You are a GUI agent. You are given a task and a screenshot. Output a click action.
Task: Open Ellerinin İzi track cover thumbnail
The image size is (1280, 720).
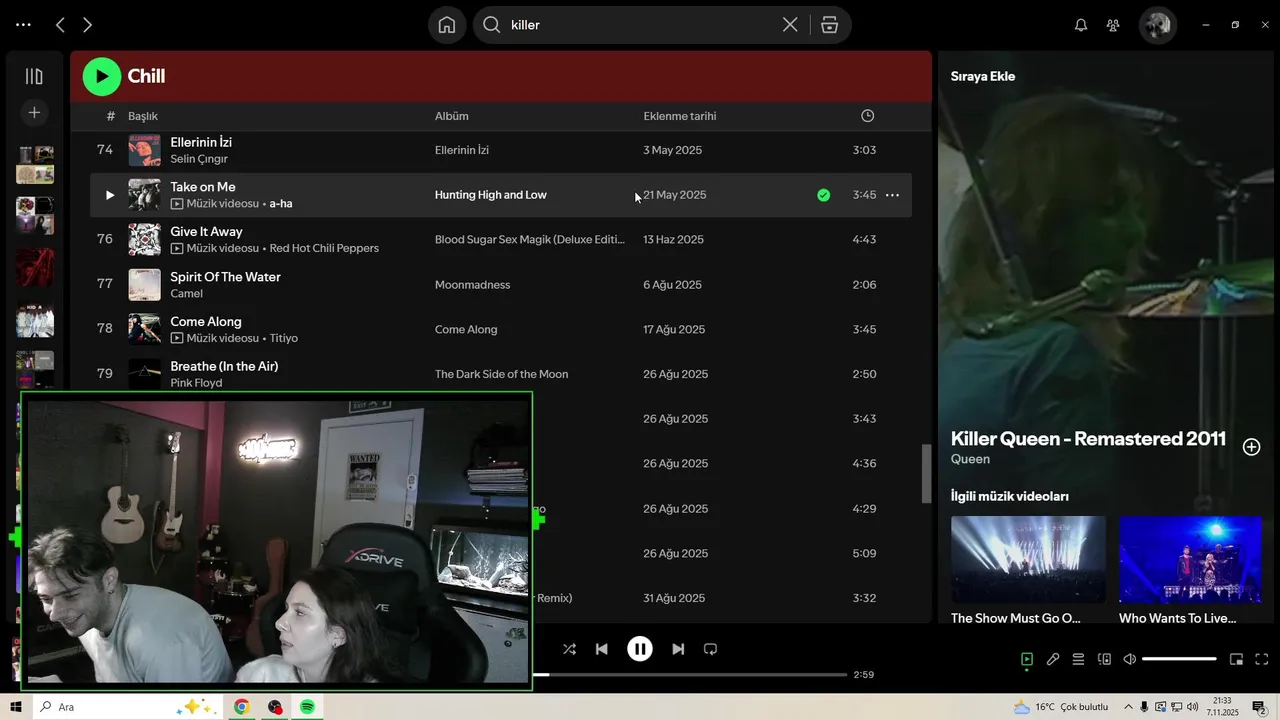pyautogui.click(x=144, y=150)
